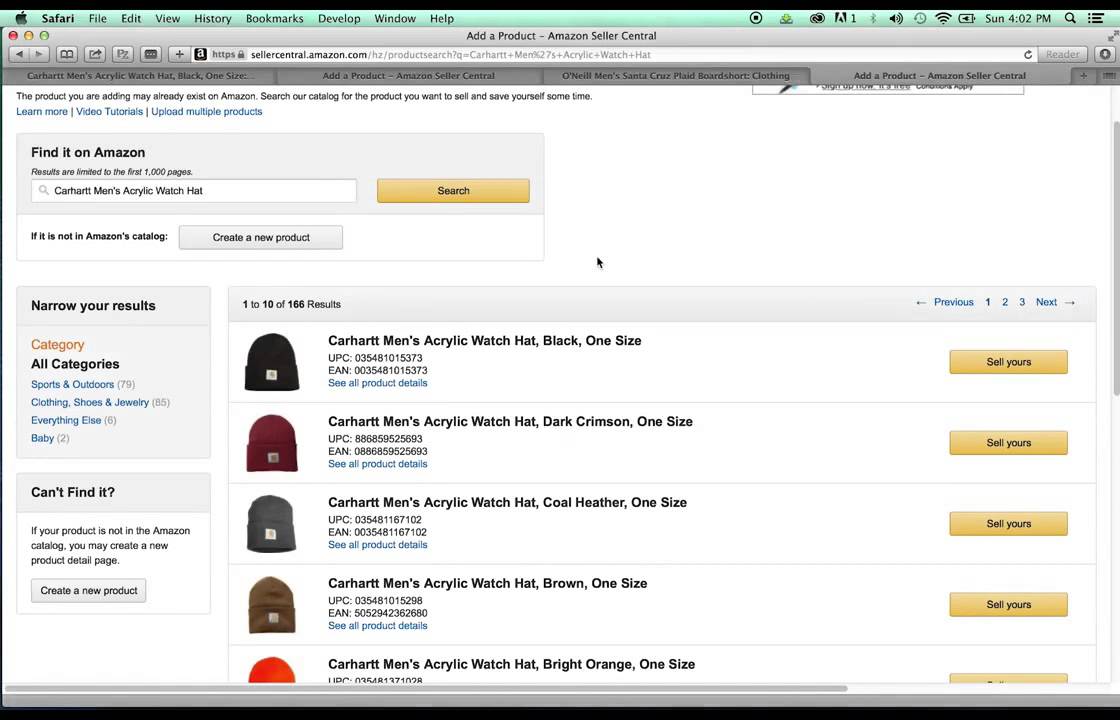Switch to O'Neill Men's Santa Cruz Boardshort tab
The height and width of the screenshot is (720, 1120).
pos(676,76)
